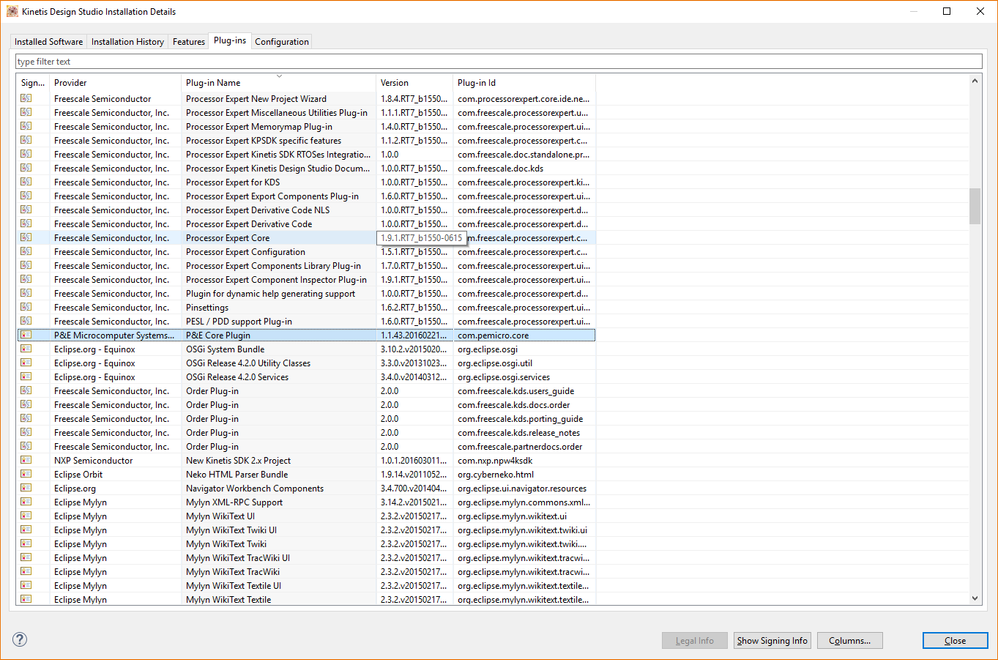
Task: Click the signed icon of PESL / PDD support Plug-in row
Action: pyautogui.click(x=26, y=321)
